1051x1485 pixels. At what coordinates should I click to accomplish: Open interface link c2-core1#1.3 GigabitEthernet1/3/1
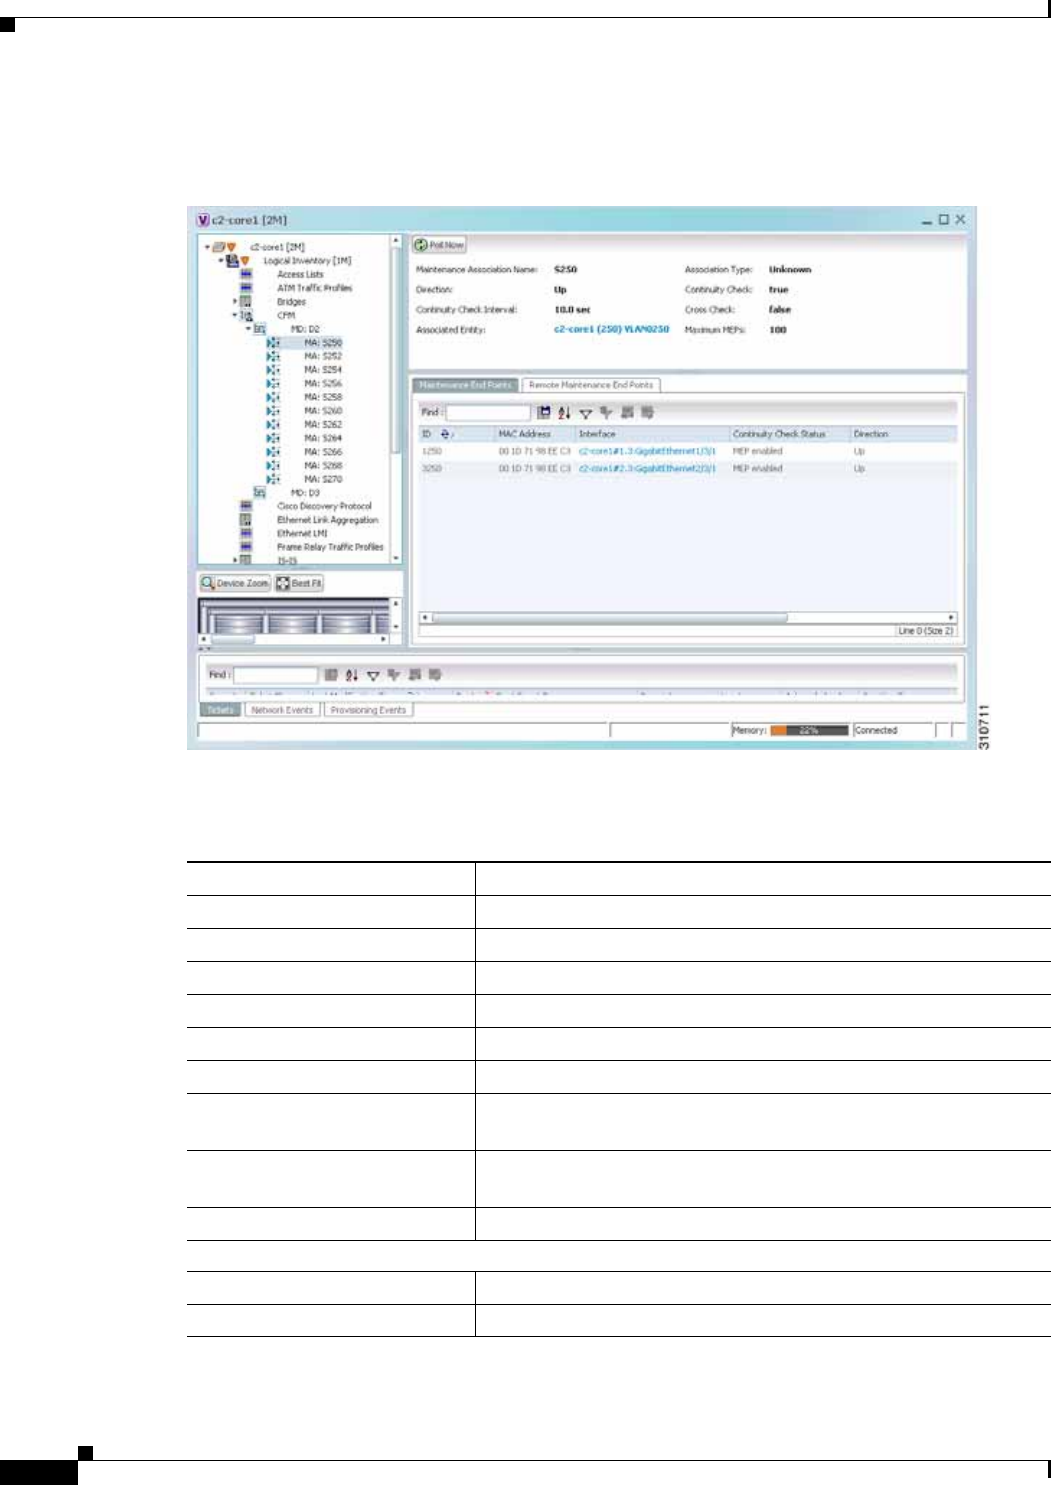point(647,451)
